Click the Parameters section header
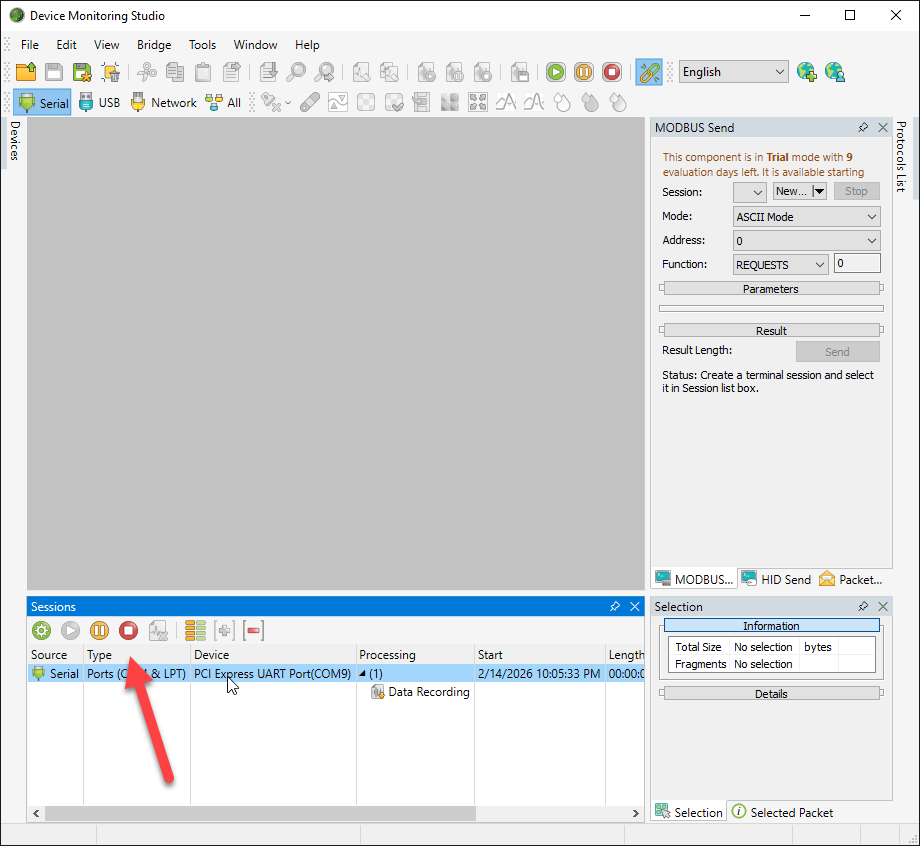 (770, 289)
